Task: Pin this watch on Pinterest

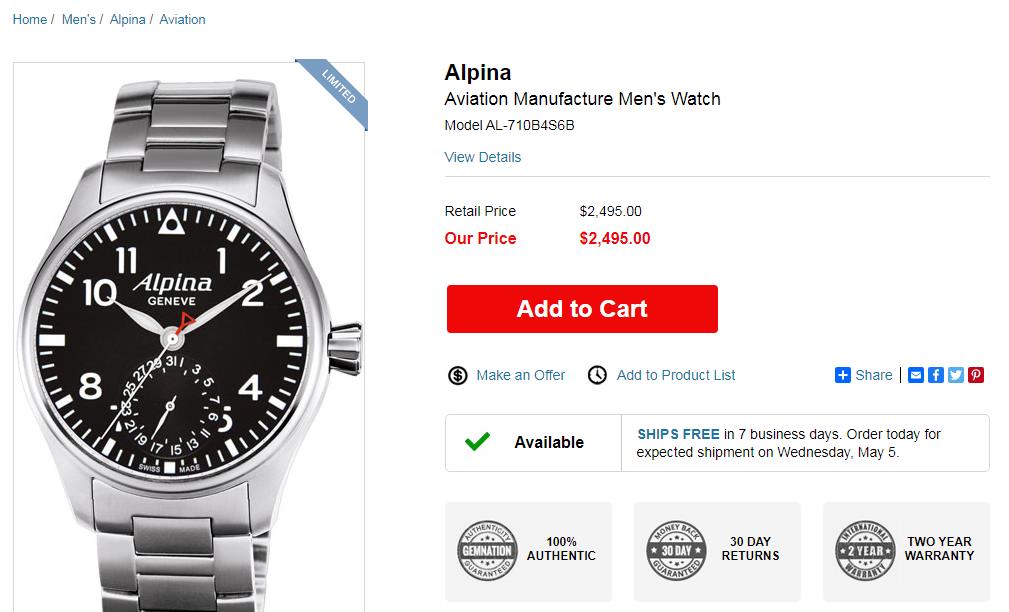Action: pos(976,375)
